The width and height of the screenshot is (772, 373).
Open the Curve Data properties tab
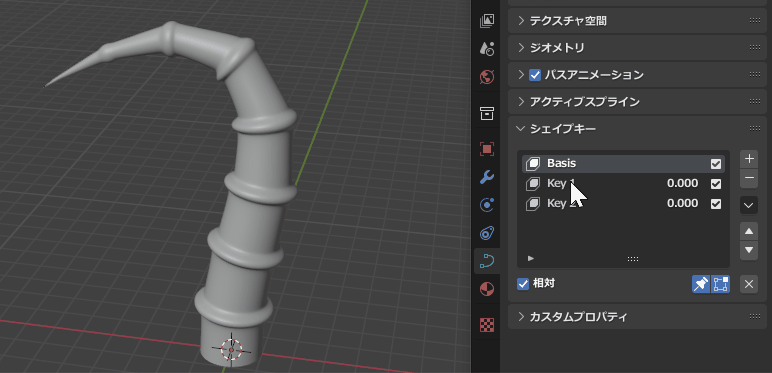point(487,261)
